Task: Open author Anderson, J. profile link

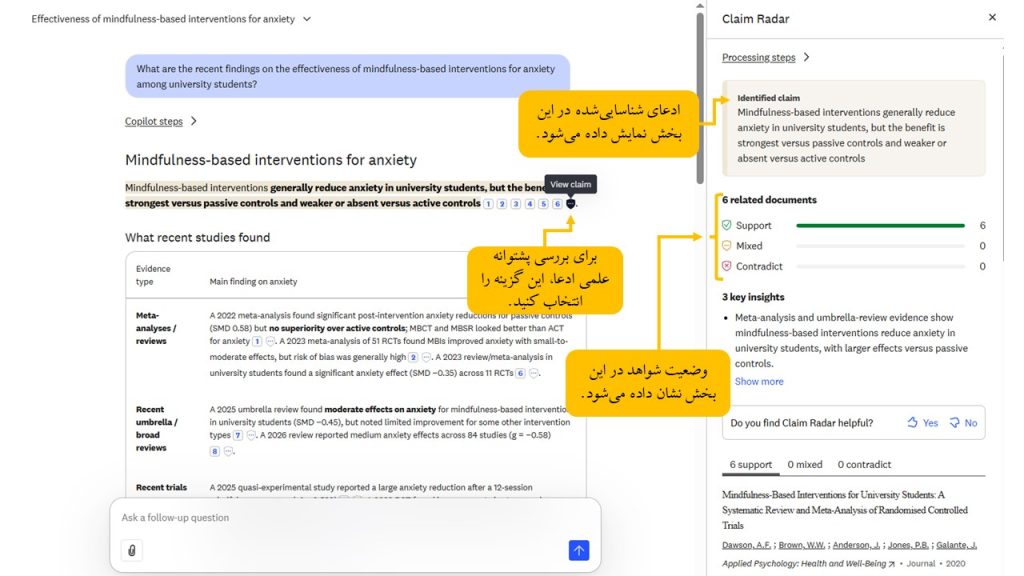Action: pyautogui.click(x=856, y=545)
